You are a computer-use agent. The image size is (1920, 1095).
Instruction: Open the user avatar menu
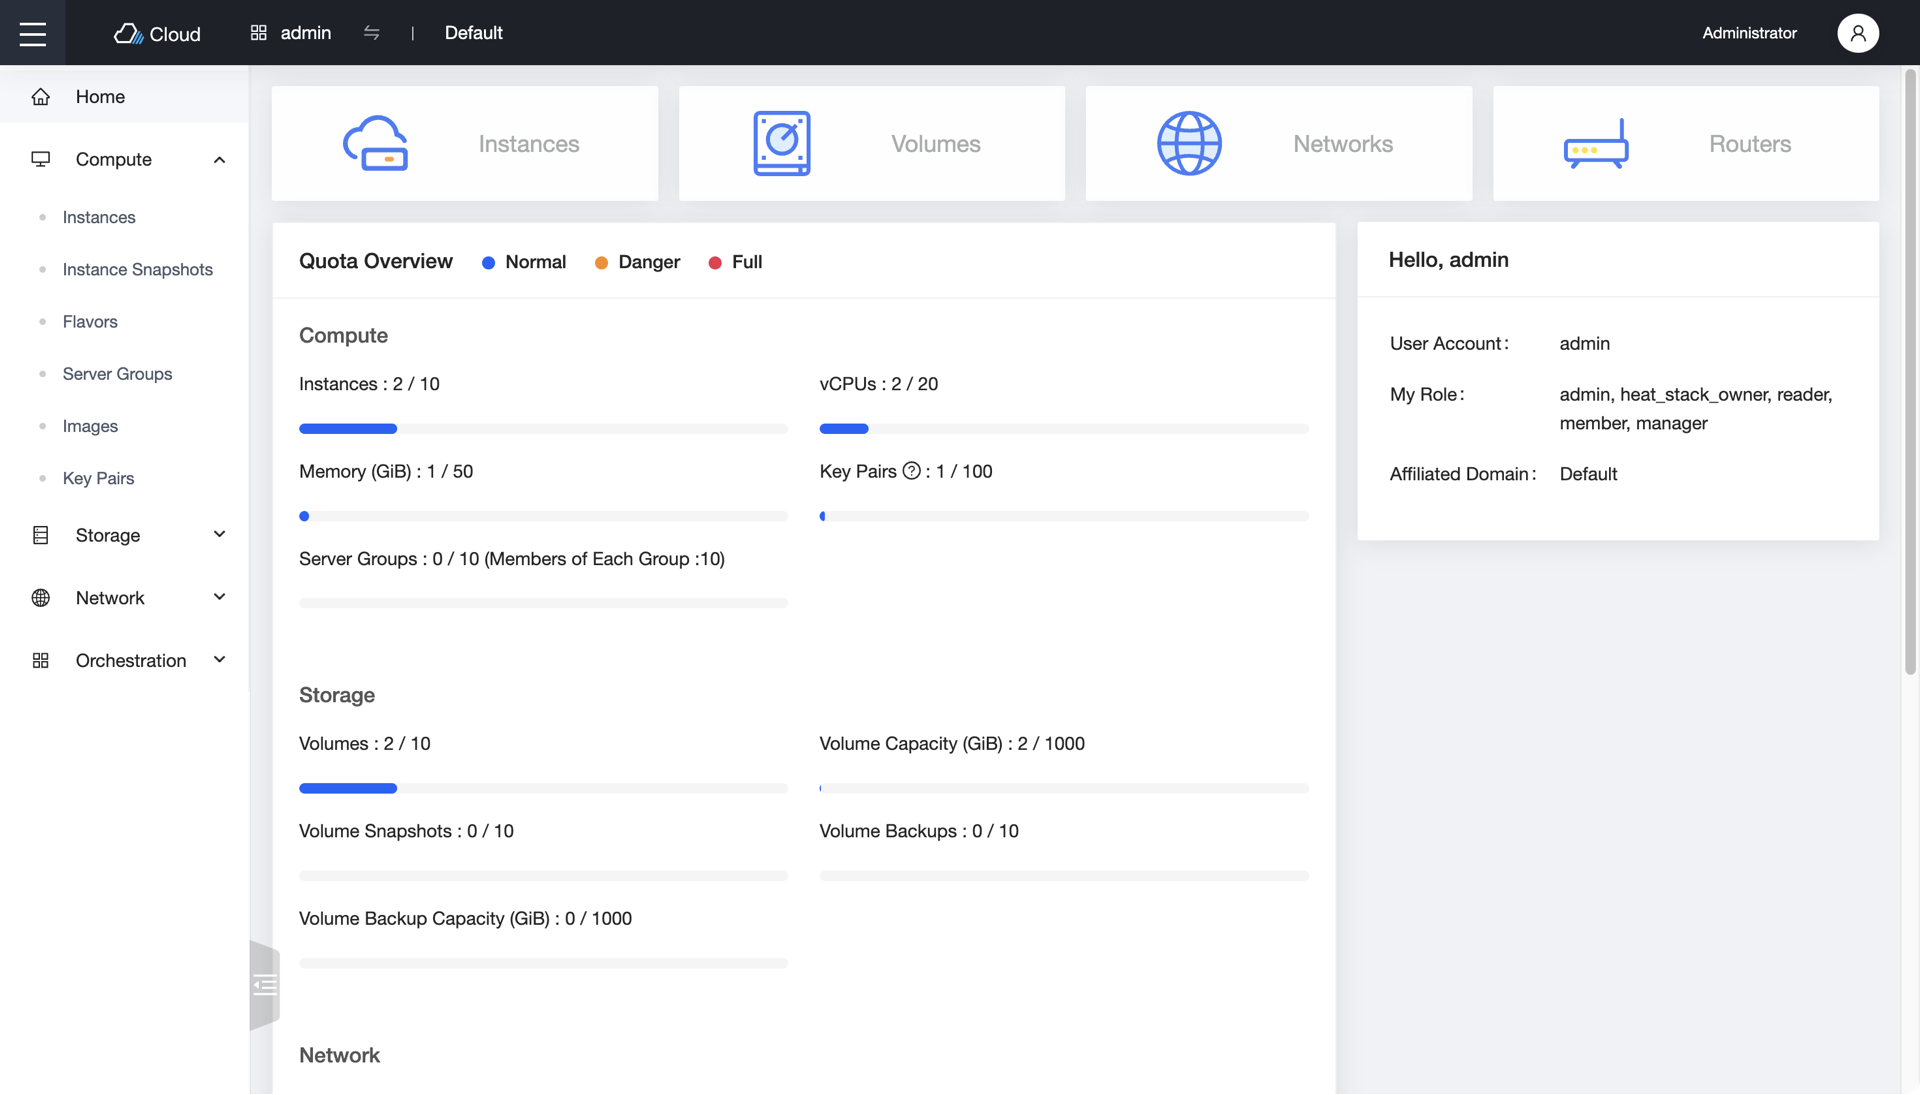pos(1857,33)
